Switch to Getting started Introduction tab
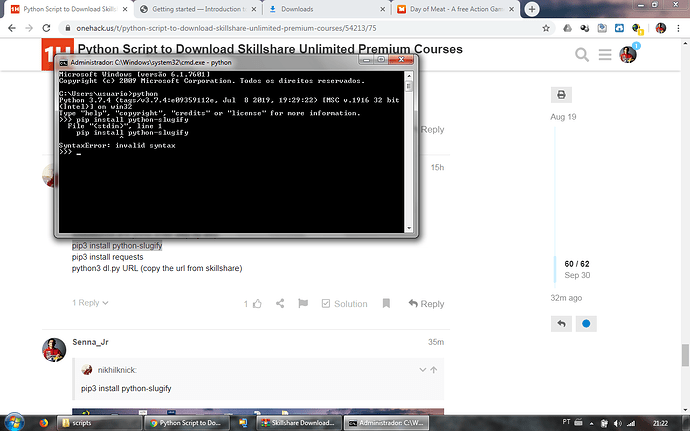 pyautogui.click(x=195, y=8)
